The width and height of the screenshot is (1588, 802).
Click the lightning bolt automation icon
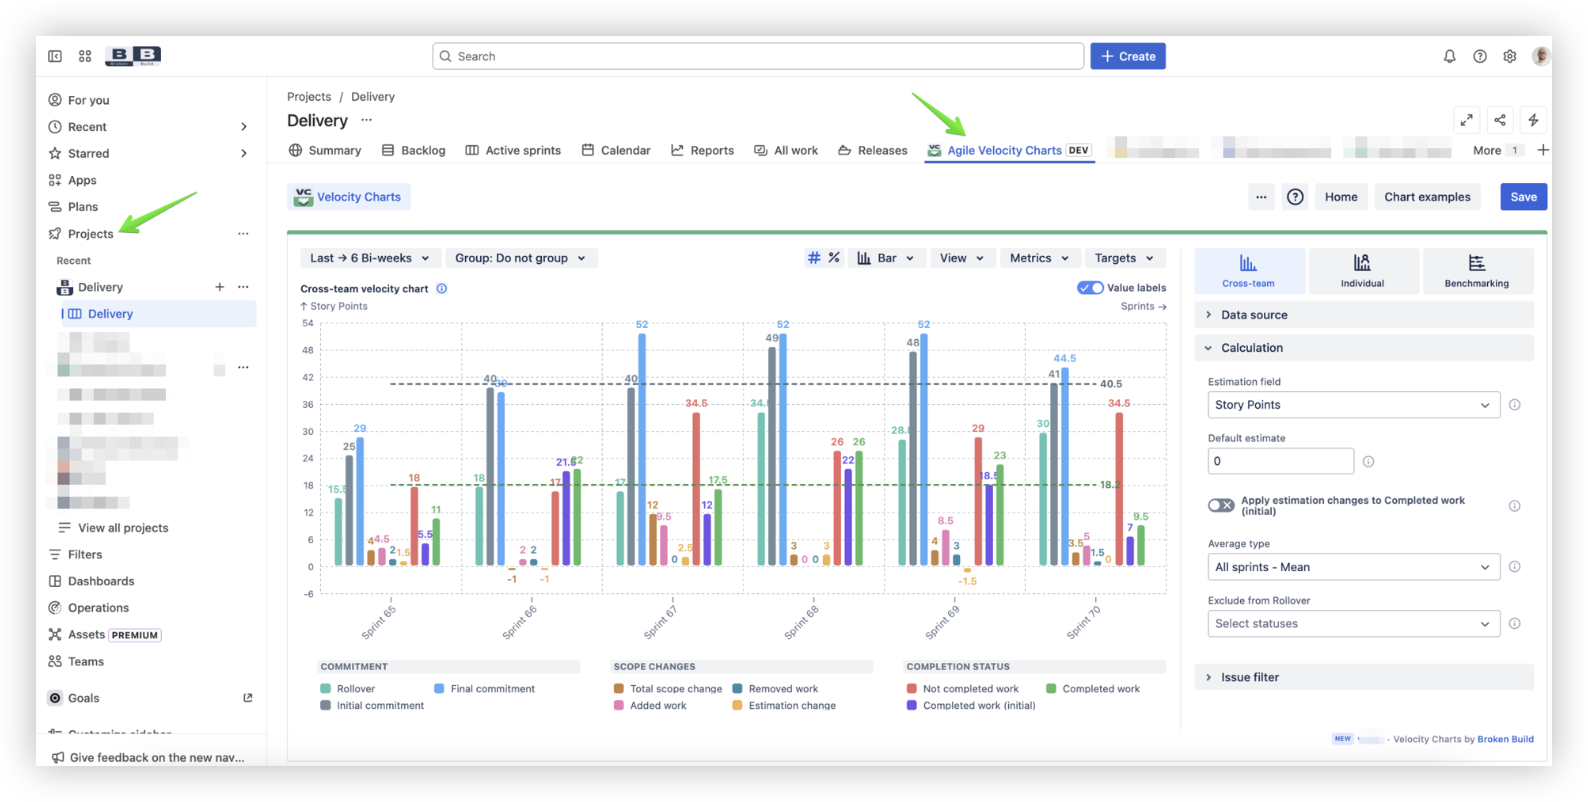[1533, 120]
